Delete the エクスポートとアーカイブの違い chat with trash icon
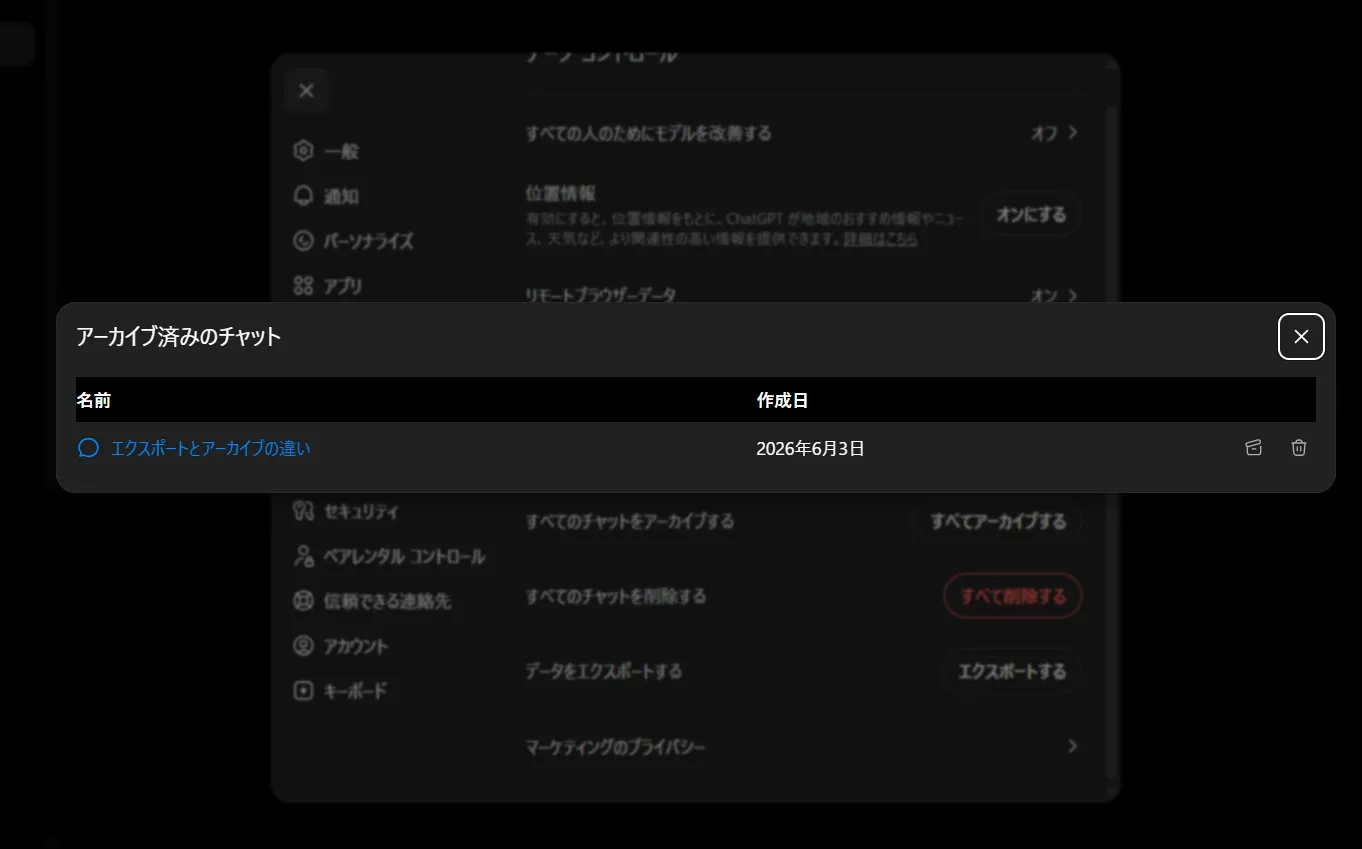 tap(1299, 448)
